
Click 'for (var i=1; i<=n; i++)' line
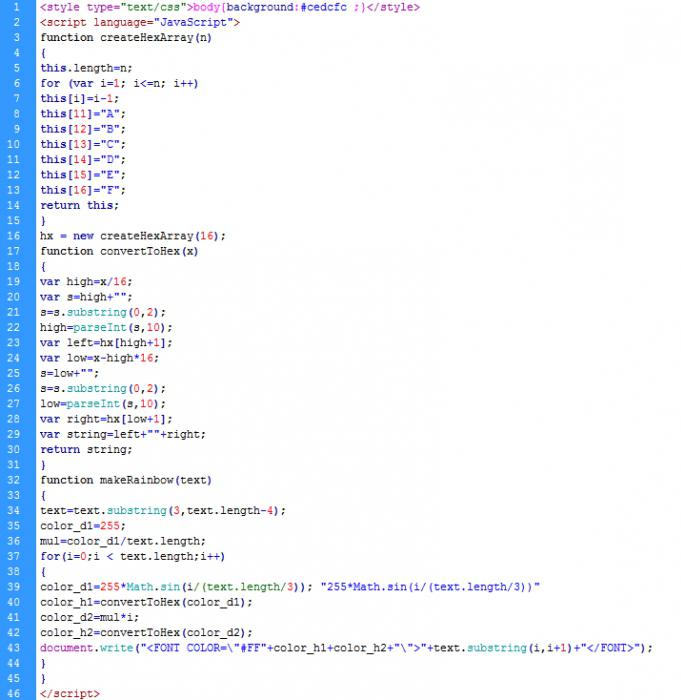click(x=119, y=83)
